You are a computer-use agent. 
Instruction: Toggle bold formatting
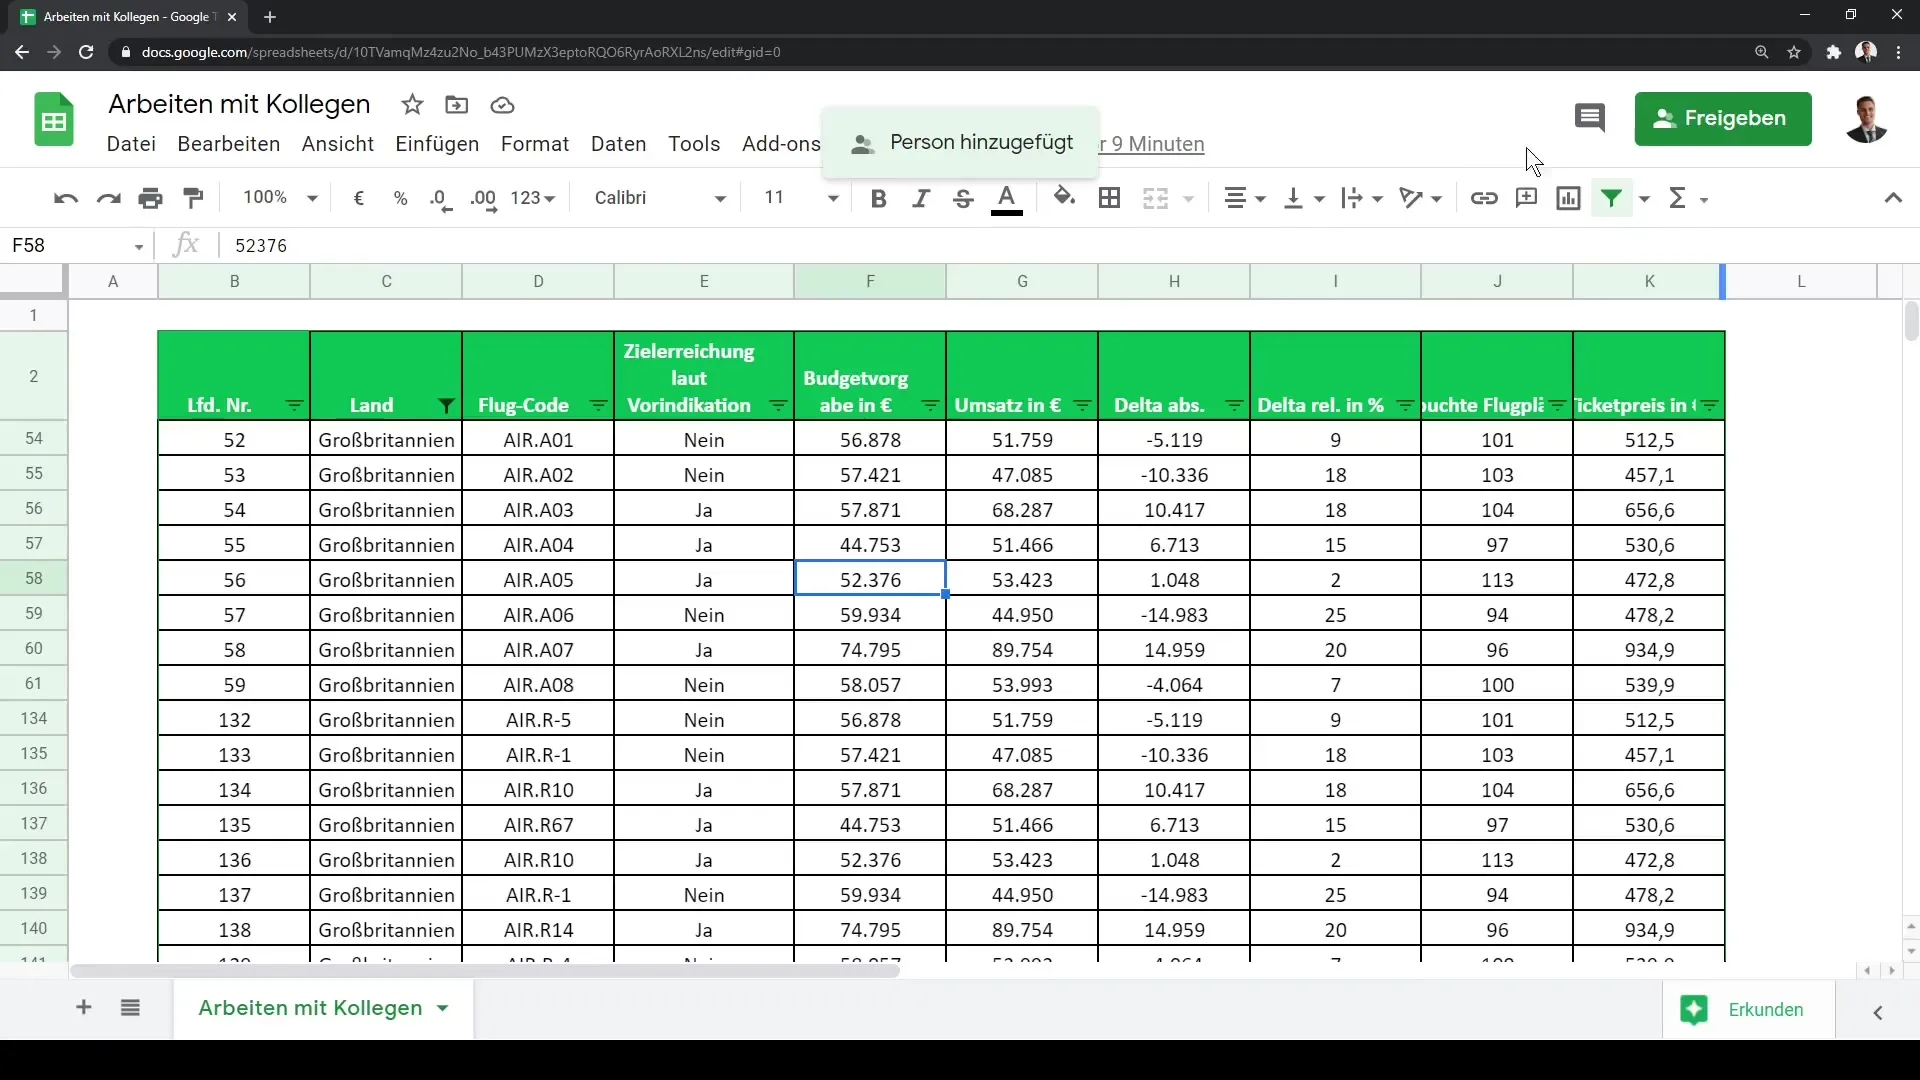point(878,198)
